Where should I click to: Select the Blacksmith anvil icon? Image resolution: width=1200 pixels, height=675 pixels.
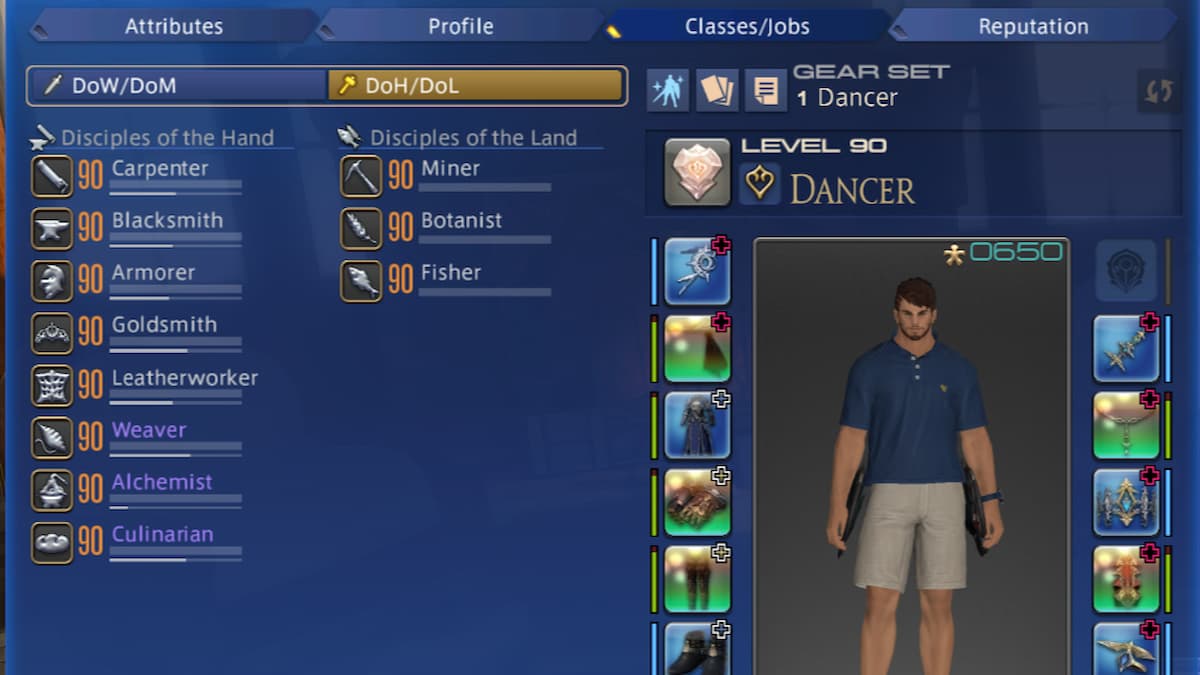tap(52, 228)
